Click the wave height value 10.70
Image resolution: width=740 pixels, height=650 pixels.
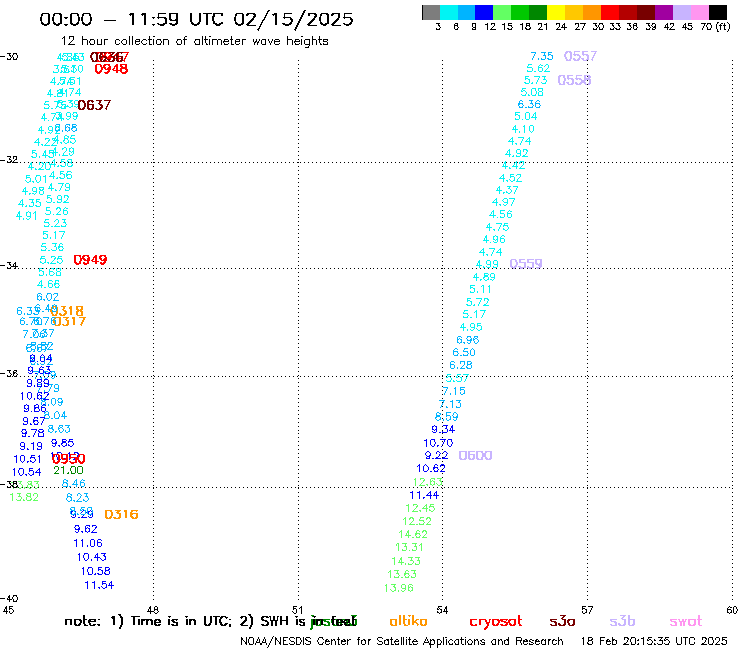(438, 443)
